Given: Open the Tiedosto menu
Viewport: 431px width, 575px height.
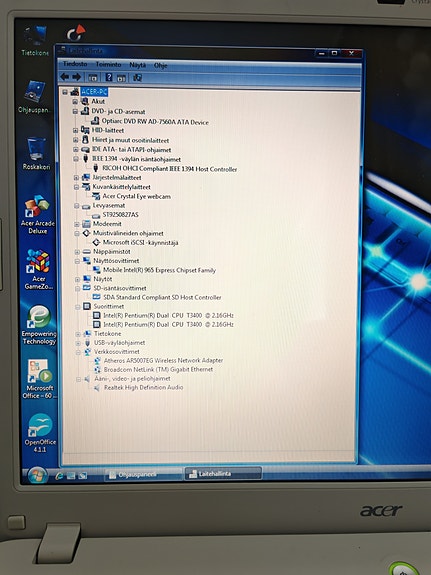Looking at the screenshot, I should tap(75, 64).
